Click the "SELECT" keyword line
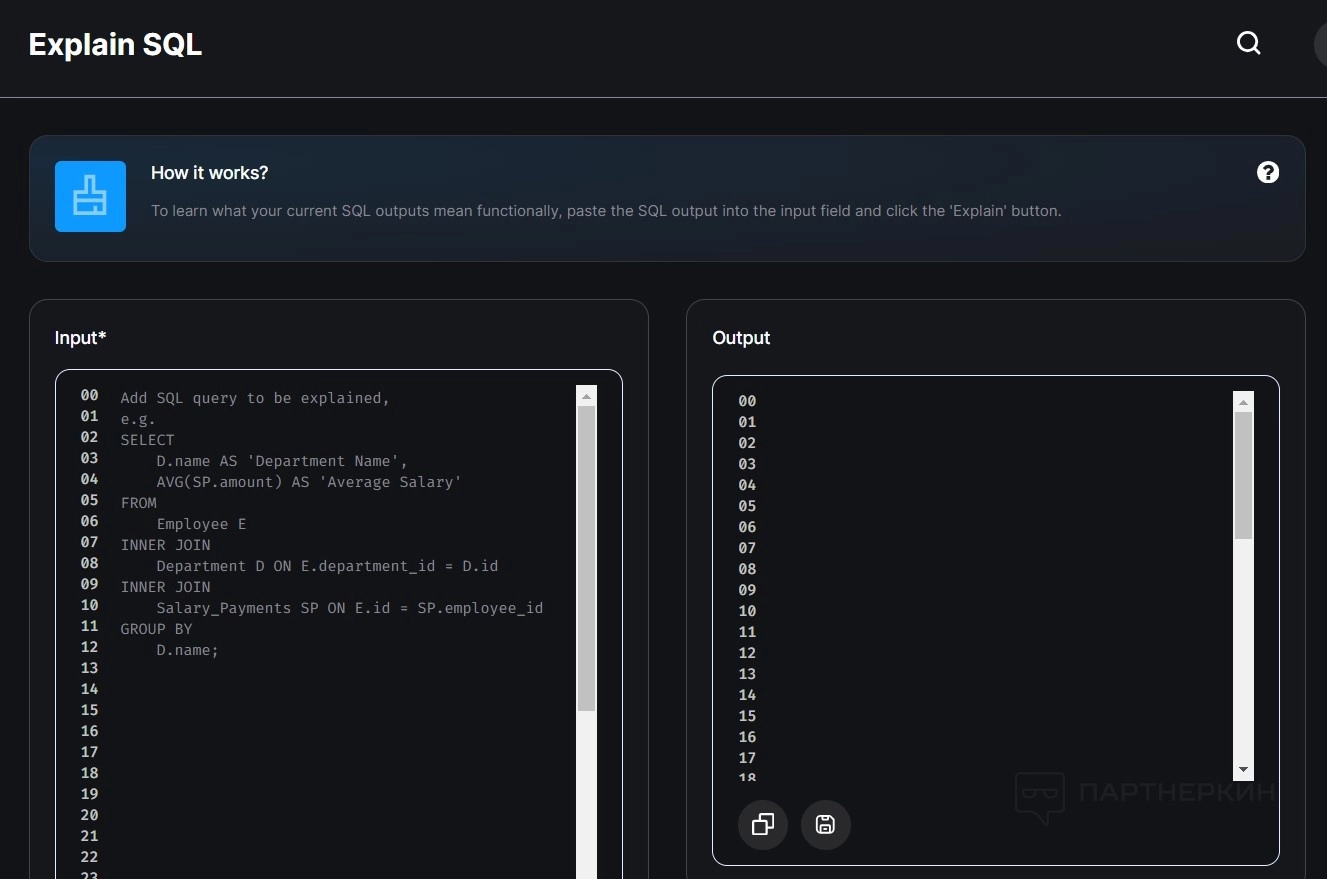This screenshot has height=879, width=1327. (x=147, y=440)
